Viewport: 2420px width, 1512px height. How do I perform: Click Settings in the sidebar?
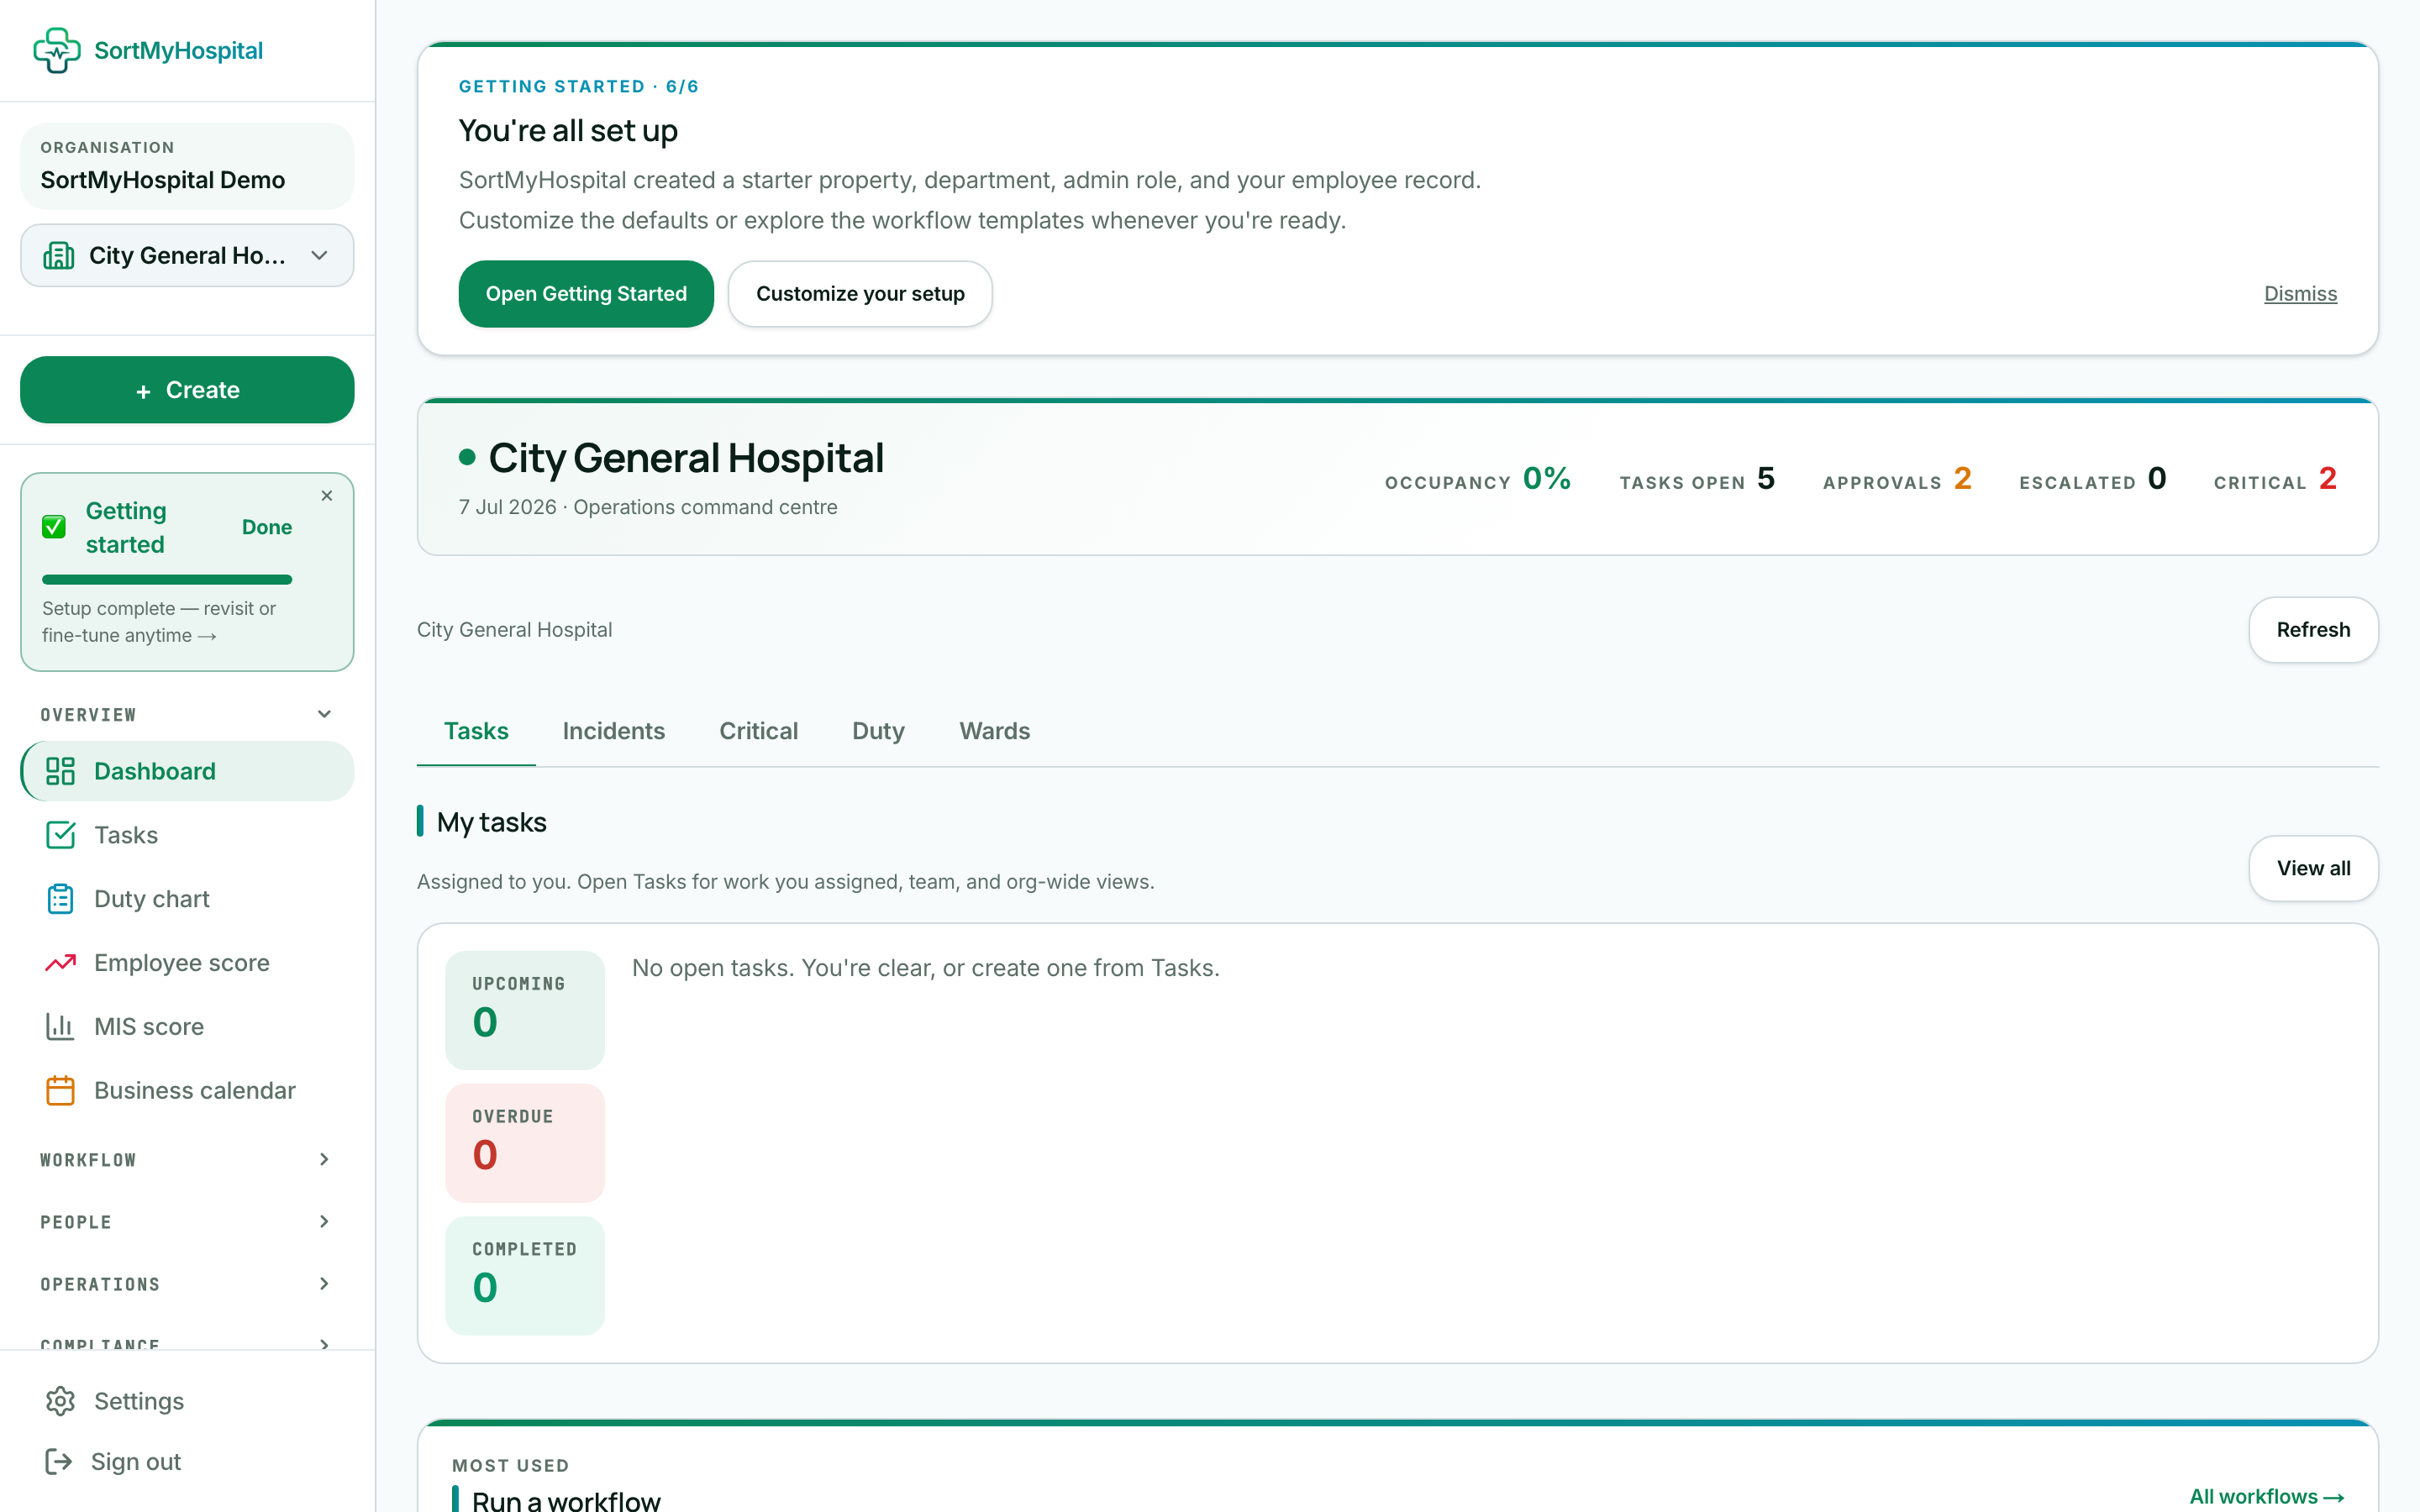pos(187,1401)
